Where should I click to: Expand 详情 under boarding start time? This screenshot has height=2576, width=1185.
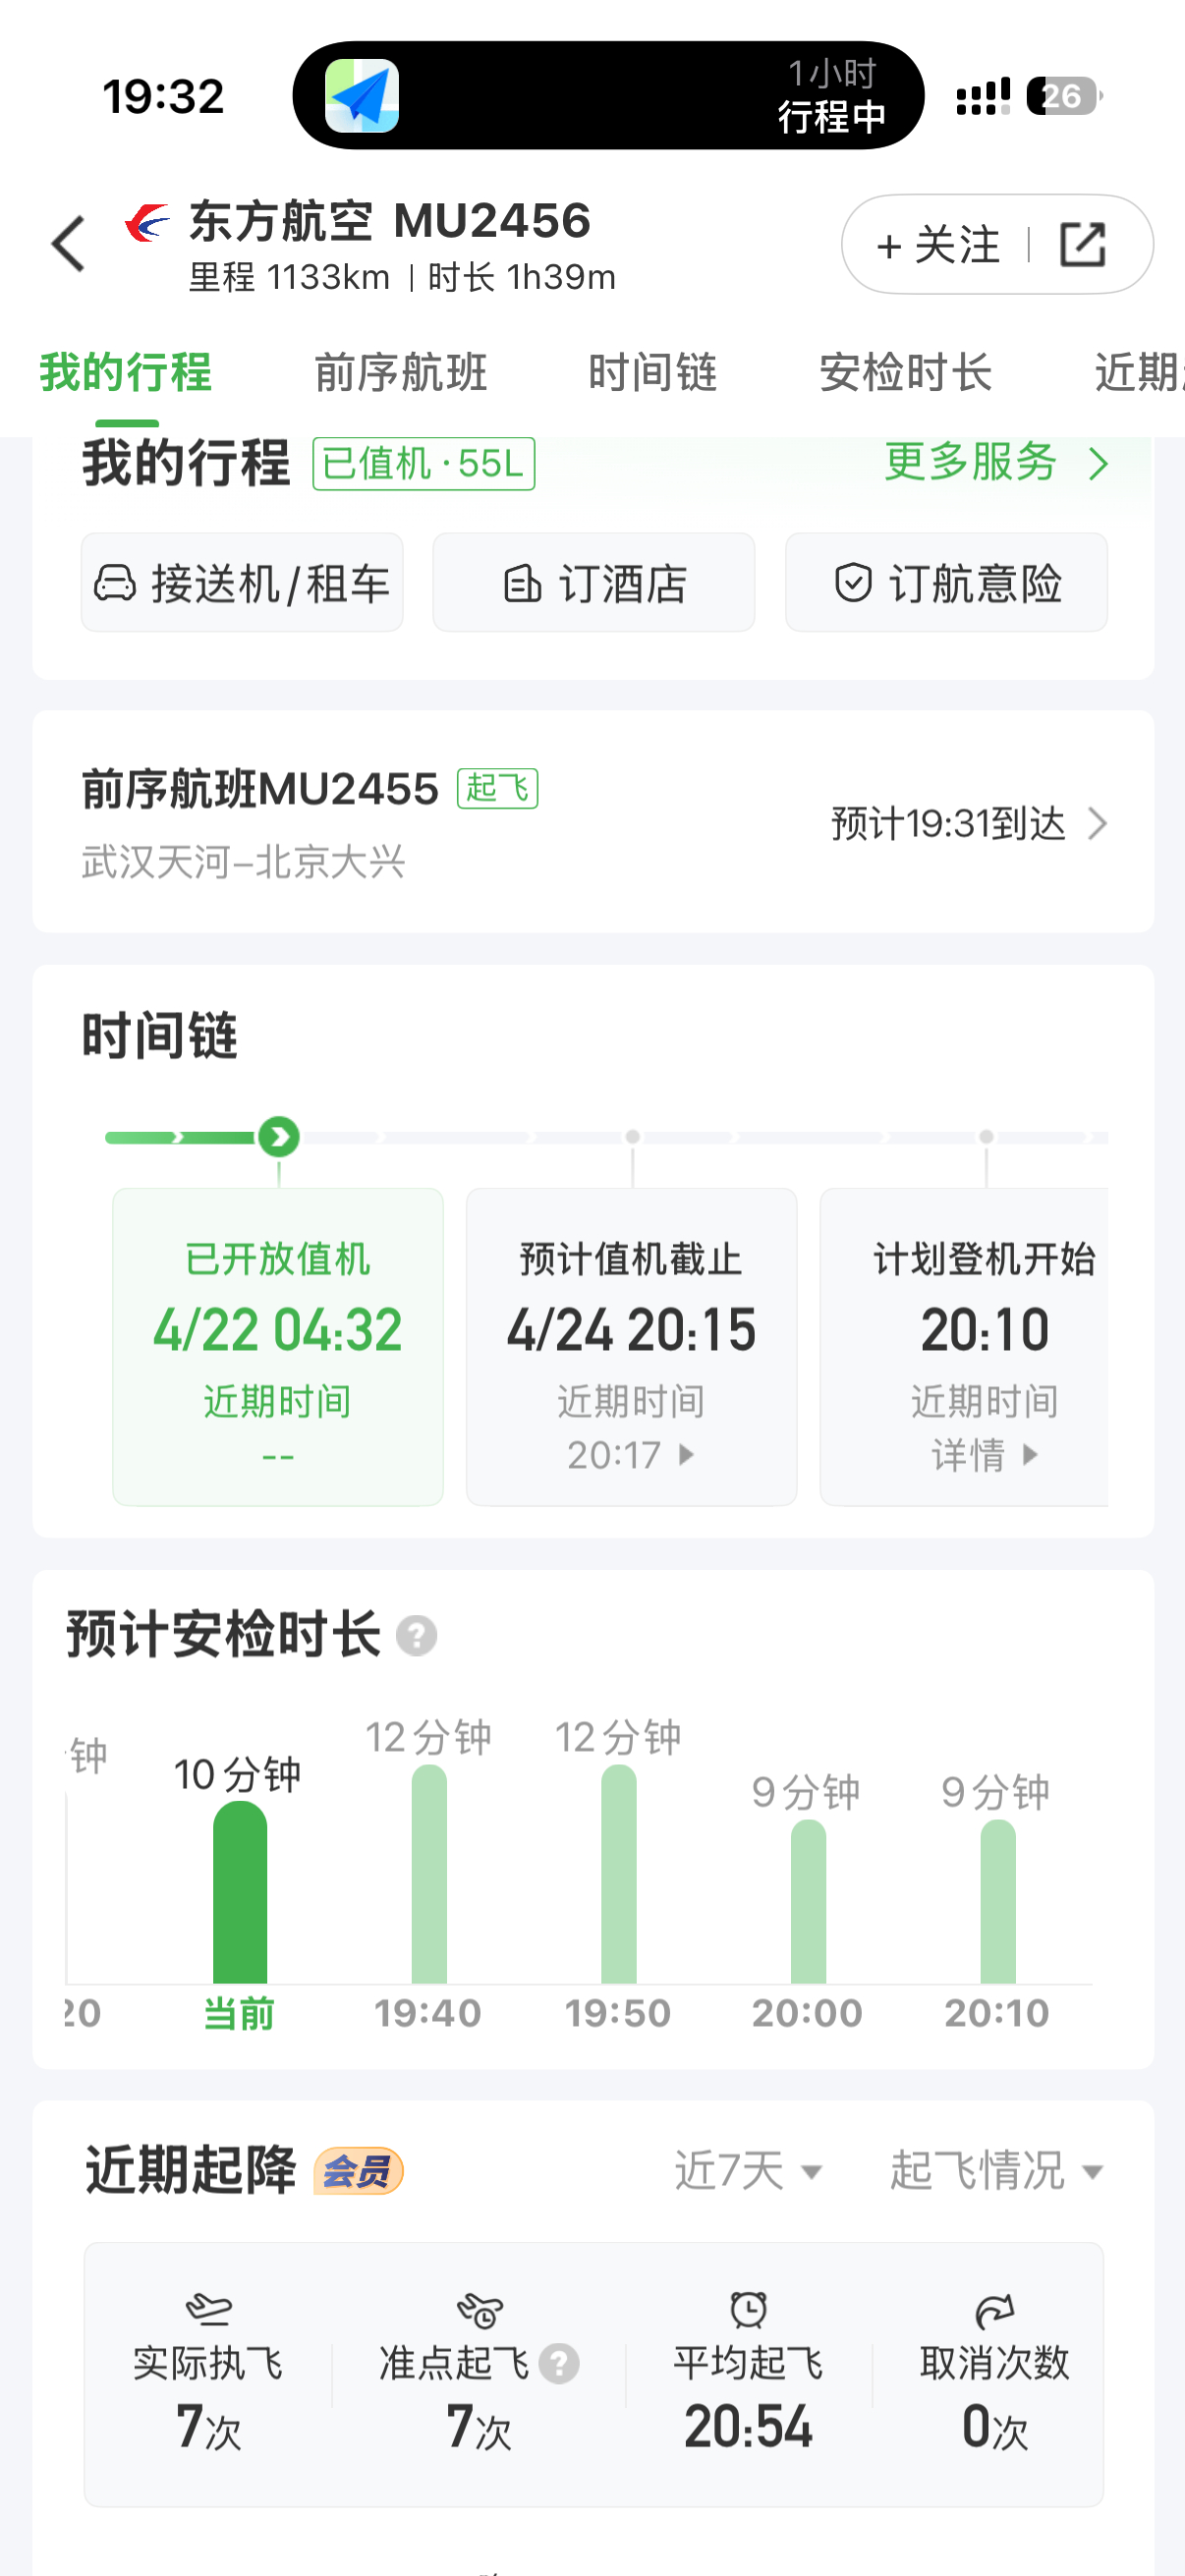click(985, 1455)
